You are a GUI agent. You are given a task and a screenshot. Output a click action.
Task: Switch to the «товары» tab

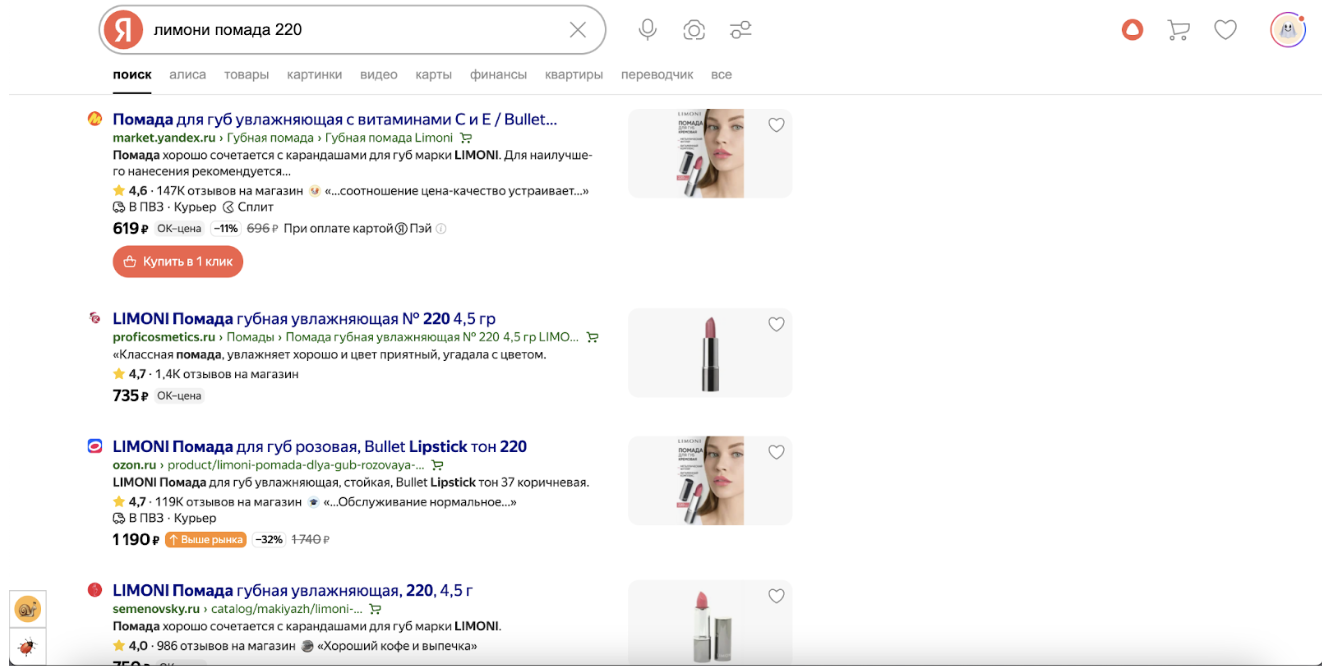pyautogui.click(x=246, y=75)
